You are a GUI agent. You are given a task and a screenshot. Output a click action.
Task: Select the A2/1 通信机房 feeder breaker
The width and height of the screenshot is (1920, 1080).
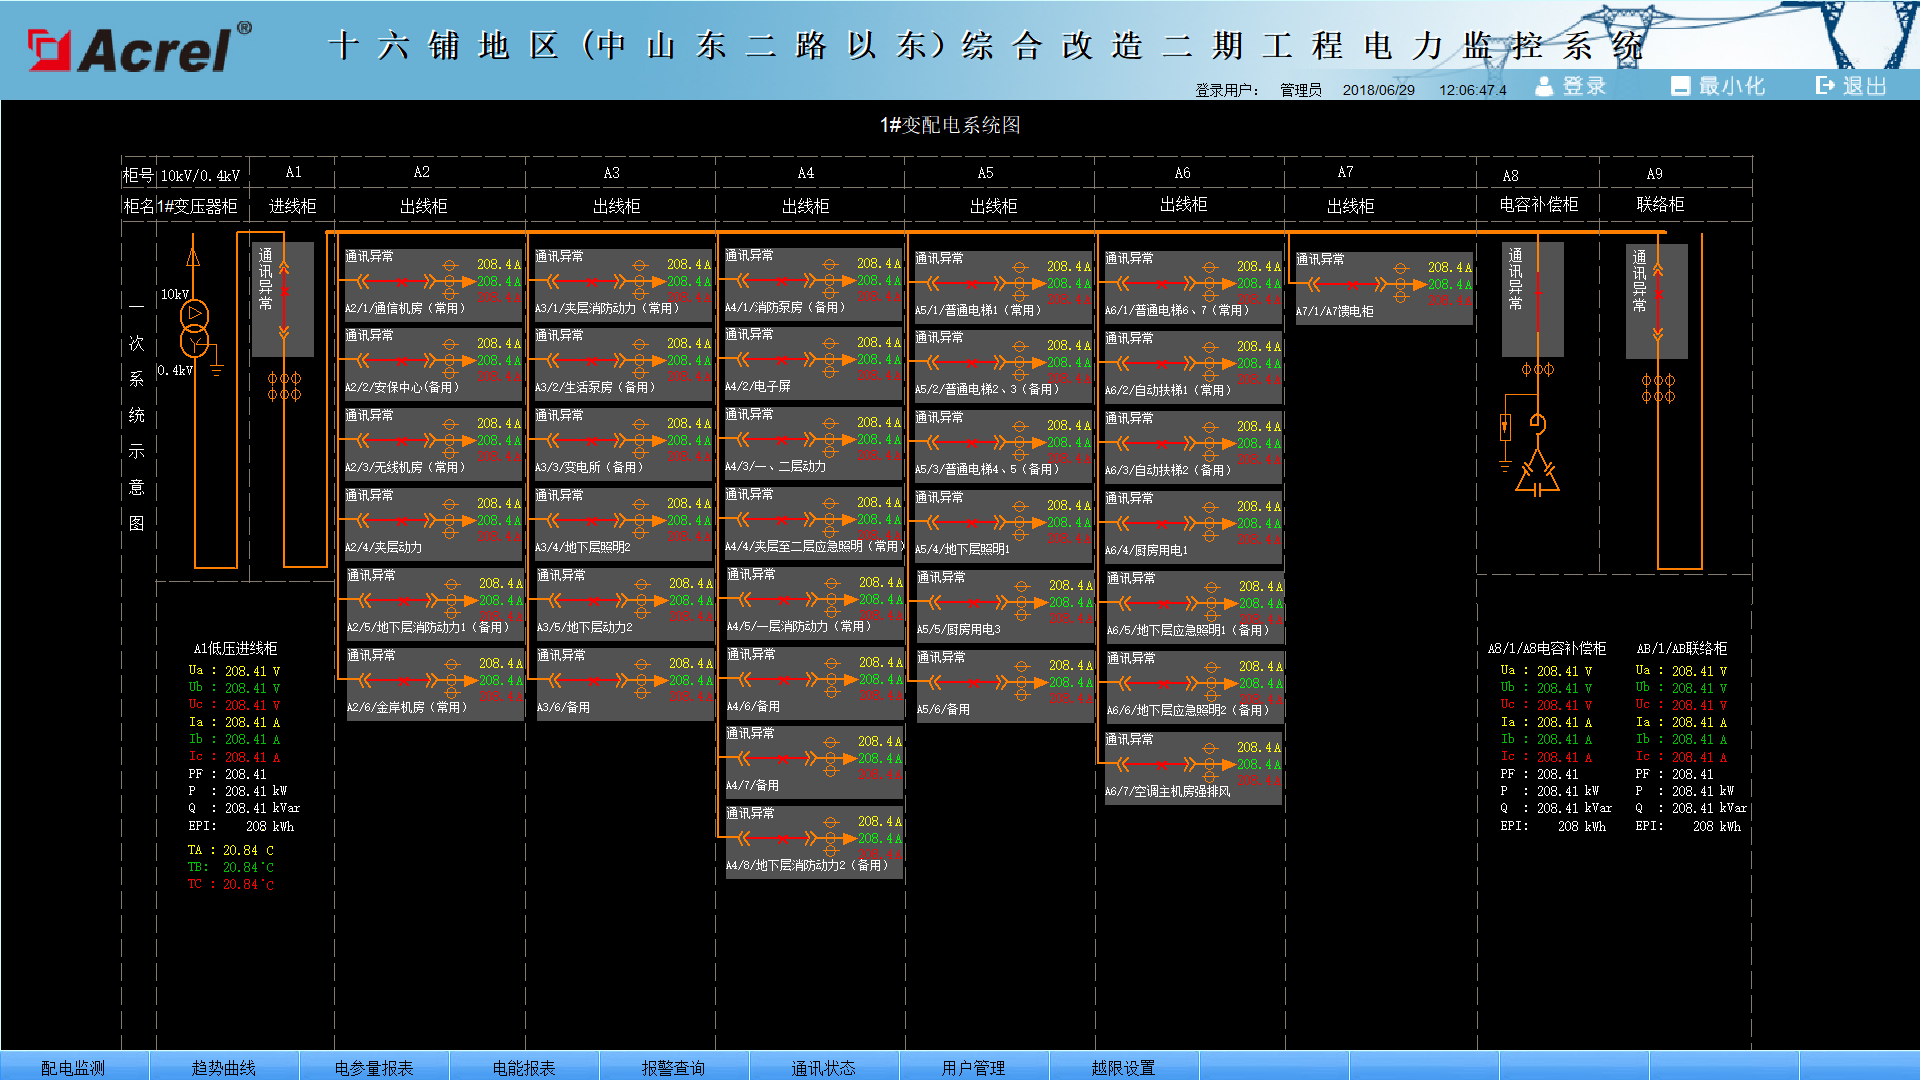tap(402, 283)
